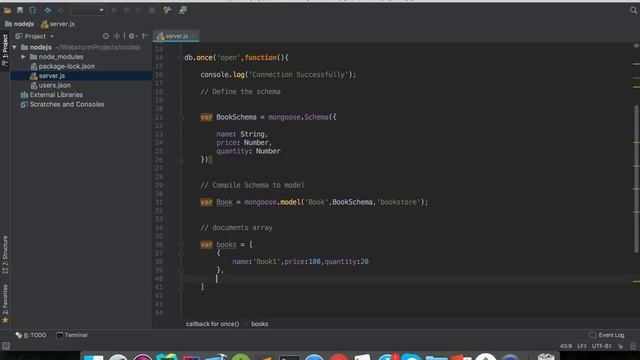Image resolution: width=640 pixels, height=360 pixels.
Task: Click the Search Everywhere magnifier icon
Action: click(x=633, y=10)
